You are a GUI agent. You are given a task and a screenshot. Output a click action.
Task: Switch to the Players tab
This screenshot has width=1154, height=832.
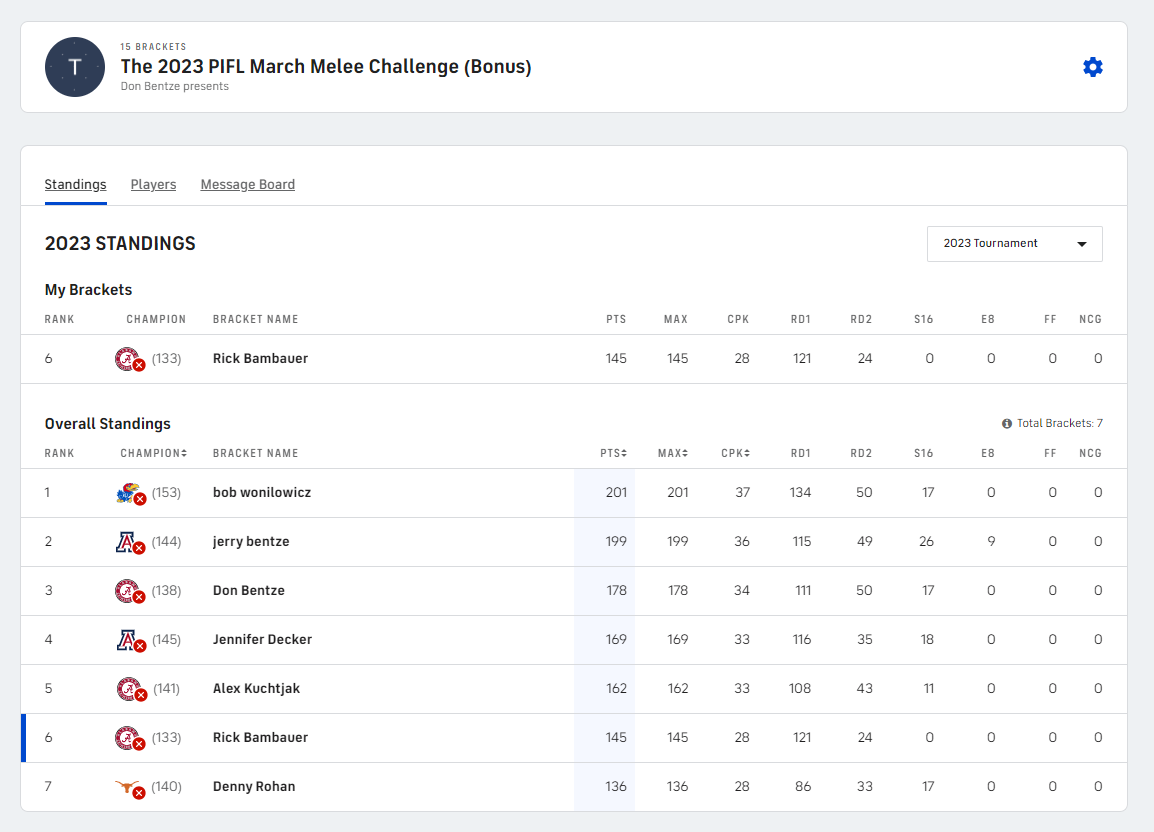(153, 184)
